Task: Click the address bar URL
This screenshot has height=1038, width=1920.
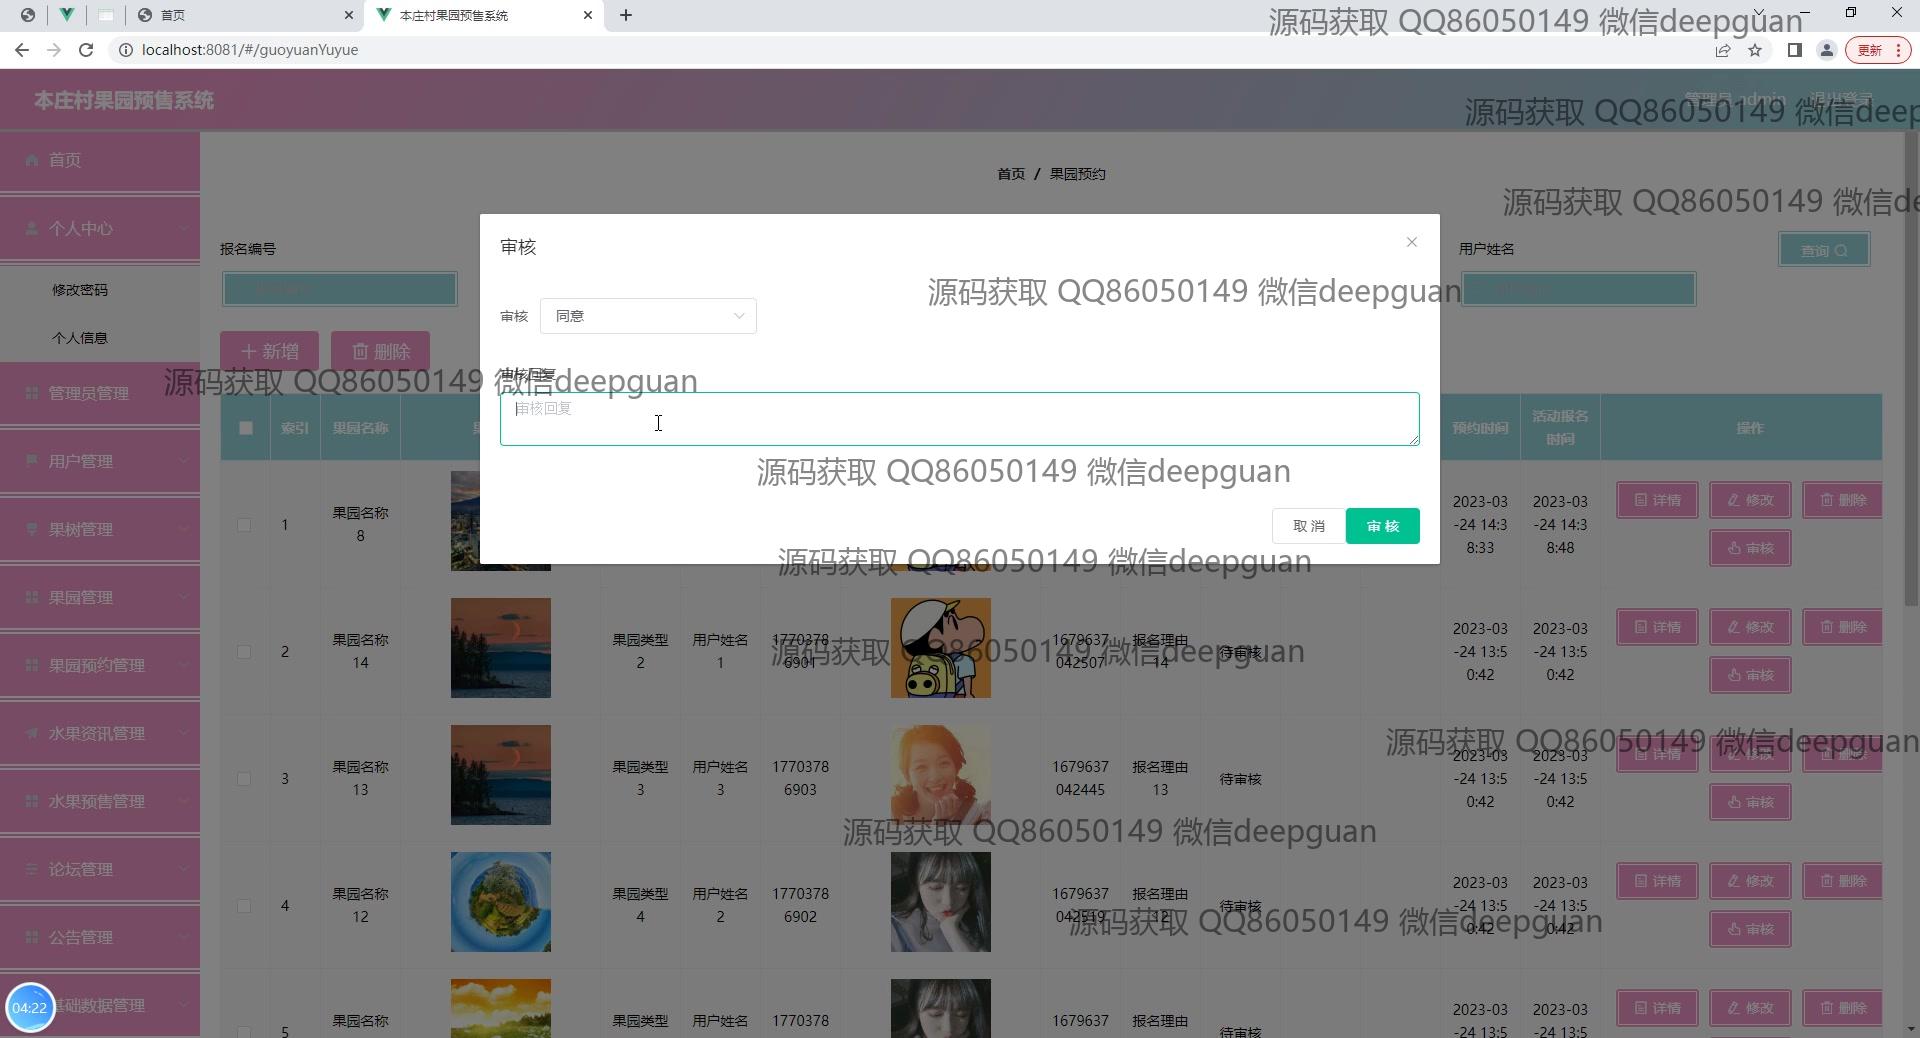Action: (250, 50)
